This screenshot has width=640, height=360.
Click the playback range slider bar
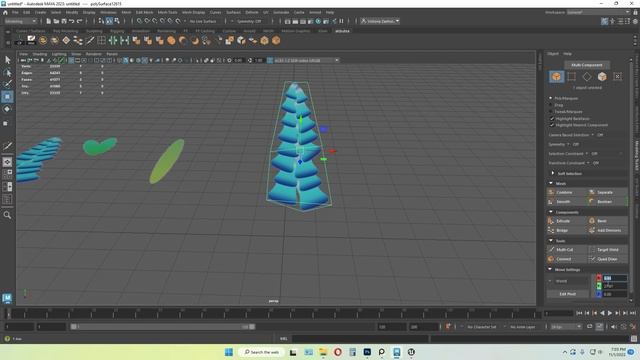163,327
